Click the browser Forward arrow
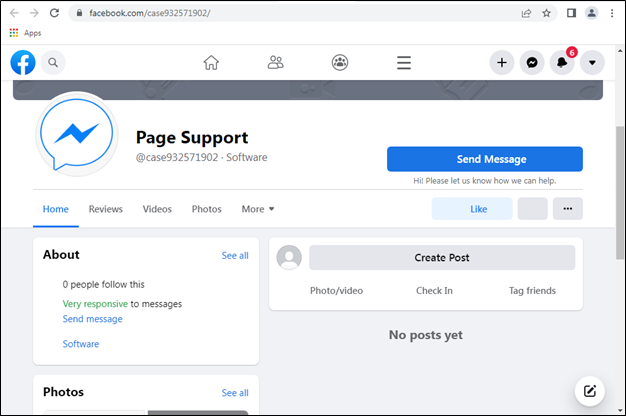 pyautogui.click(x=34, y=13)
